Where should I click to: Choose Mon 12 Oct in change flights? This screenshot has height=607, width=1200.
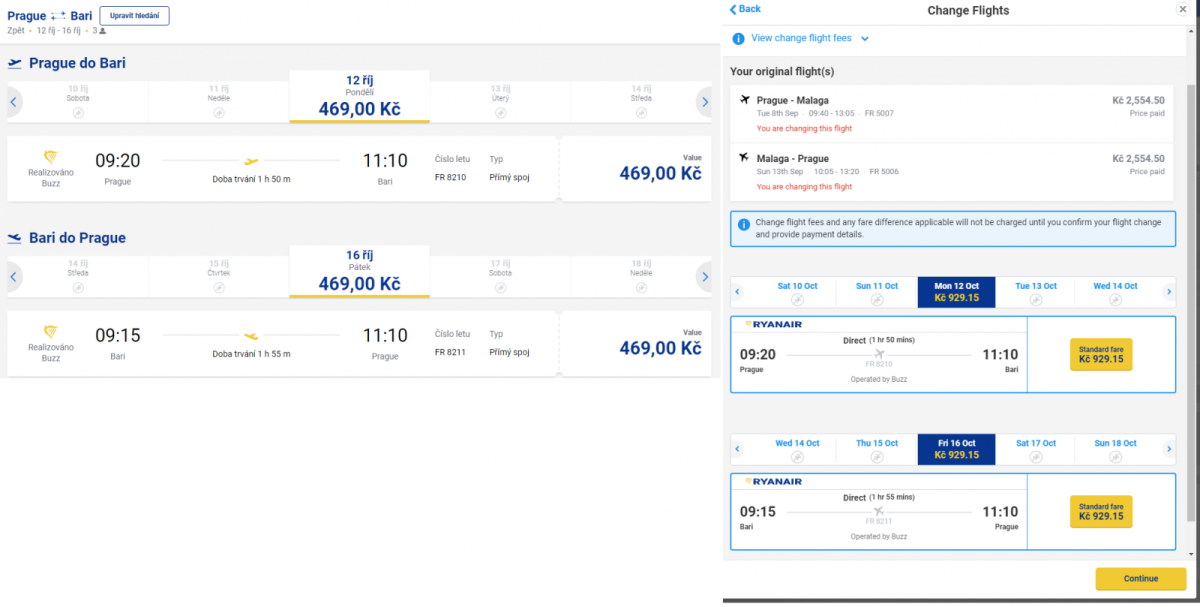pyautogui.click(x=956, y=292)
